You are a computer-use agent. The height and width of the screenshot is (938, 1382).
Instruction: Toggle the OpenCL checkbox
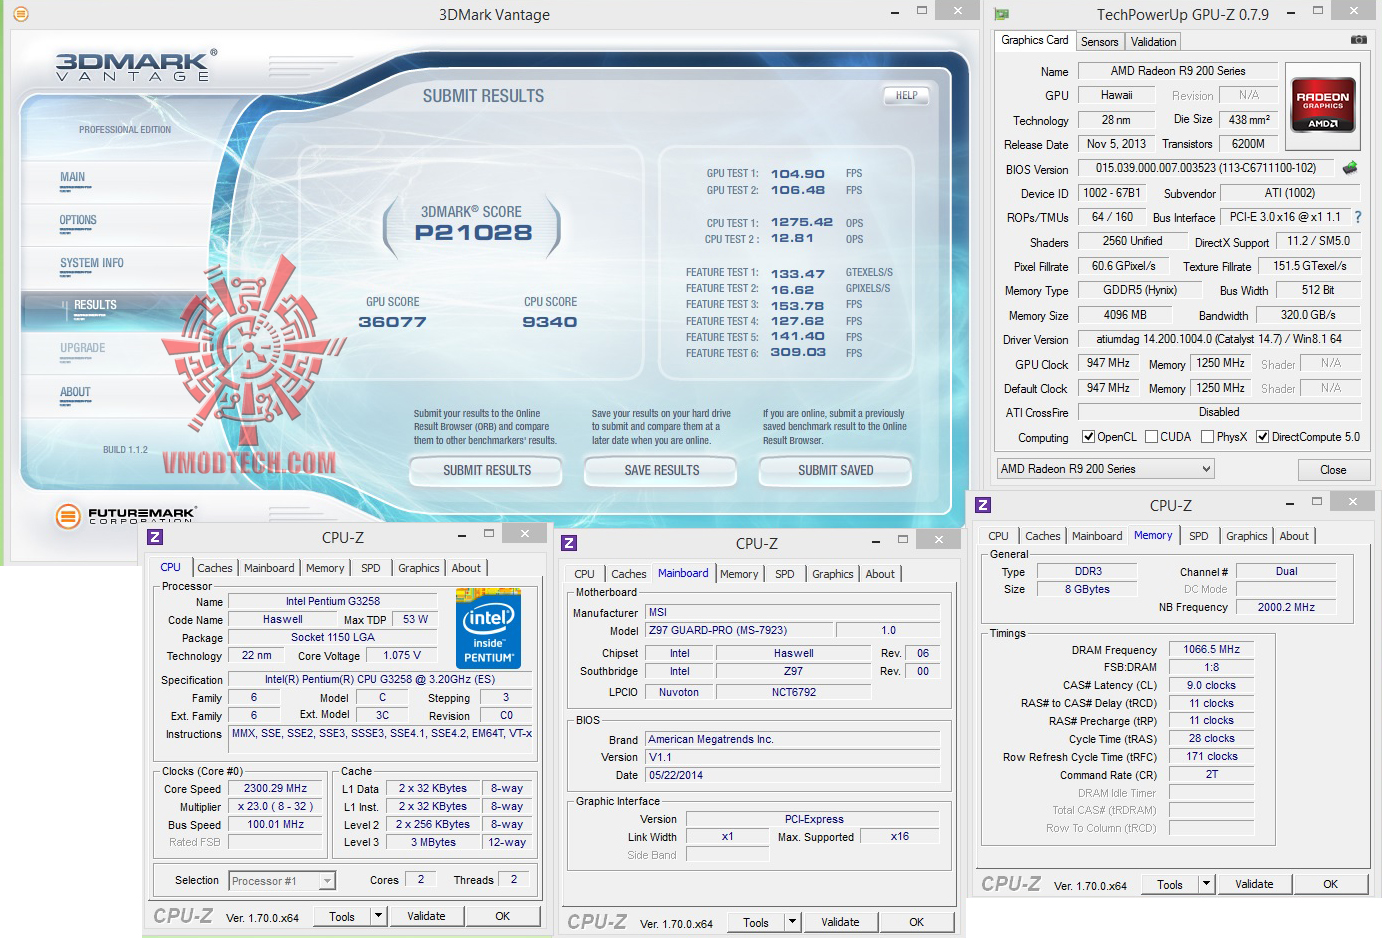click(1089, 437)
